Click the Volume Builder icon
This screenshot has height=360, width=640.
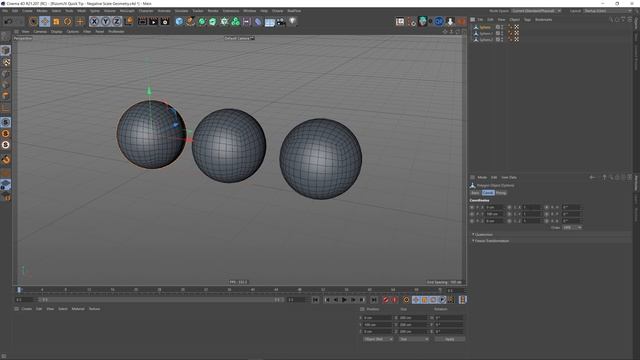[x=236, y=21]
